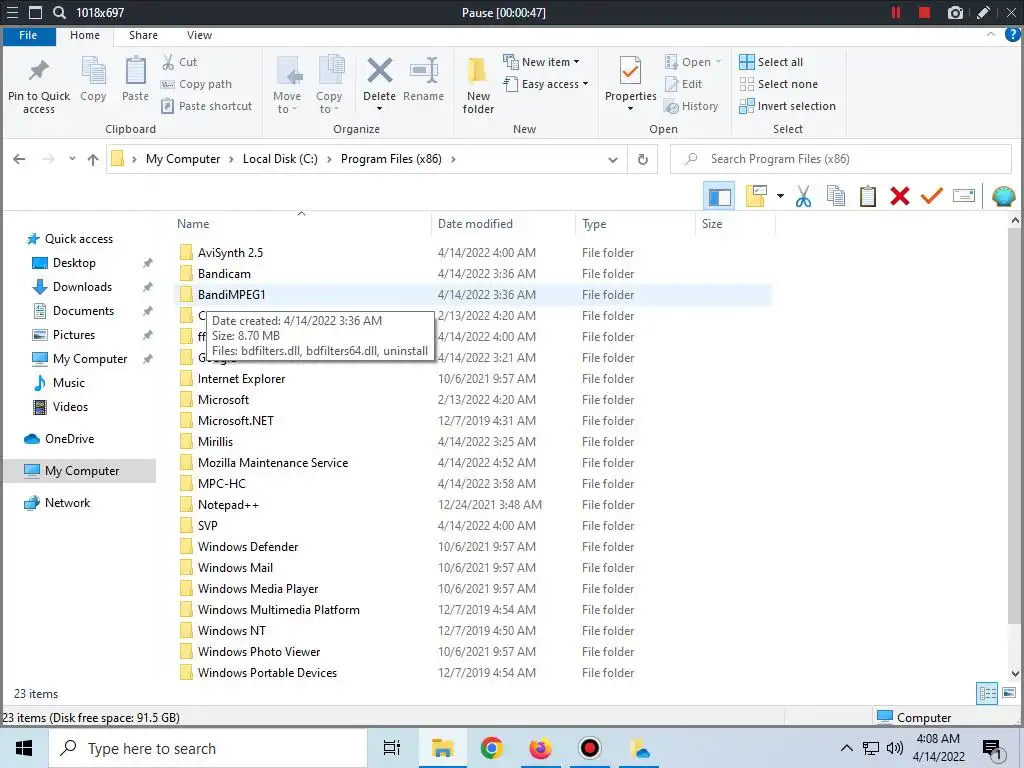Select Network in the navigation pane
This screenshot has height=768, width=1024.
[x=67, y=503]
